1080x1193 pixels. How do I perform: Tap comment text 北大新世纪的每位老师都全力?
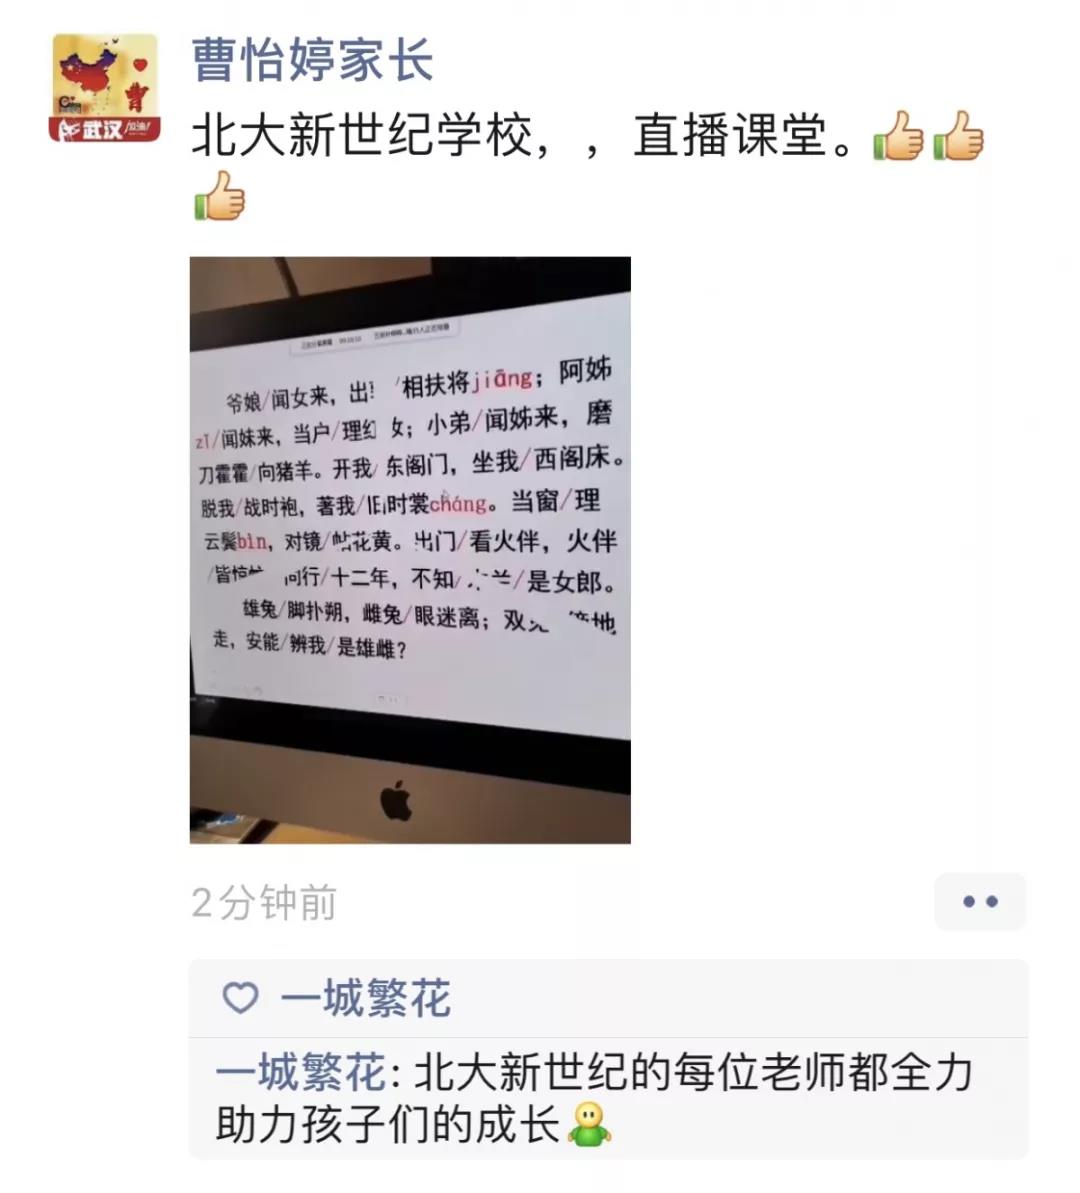[693, 1072]
